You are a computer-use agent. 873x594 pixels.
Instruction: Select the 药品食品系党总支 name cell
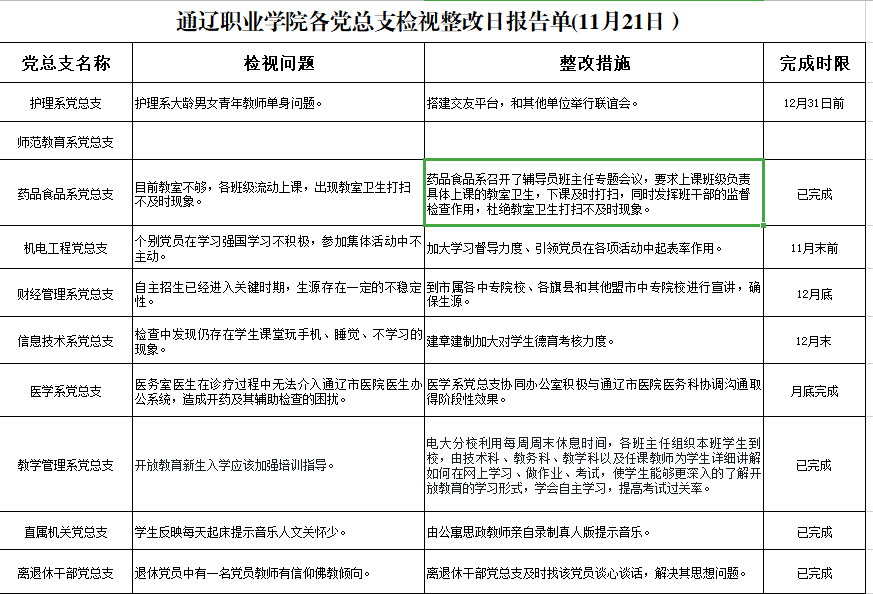coord(66,193)
